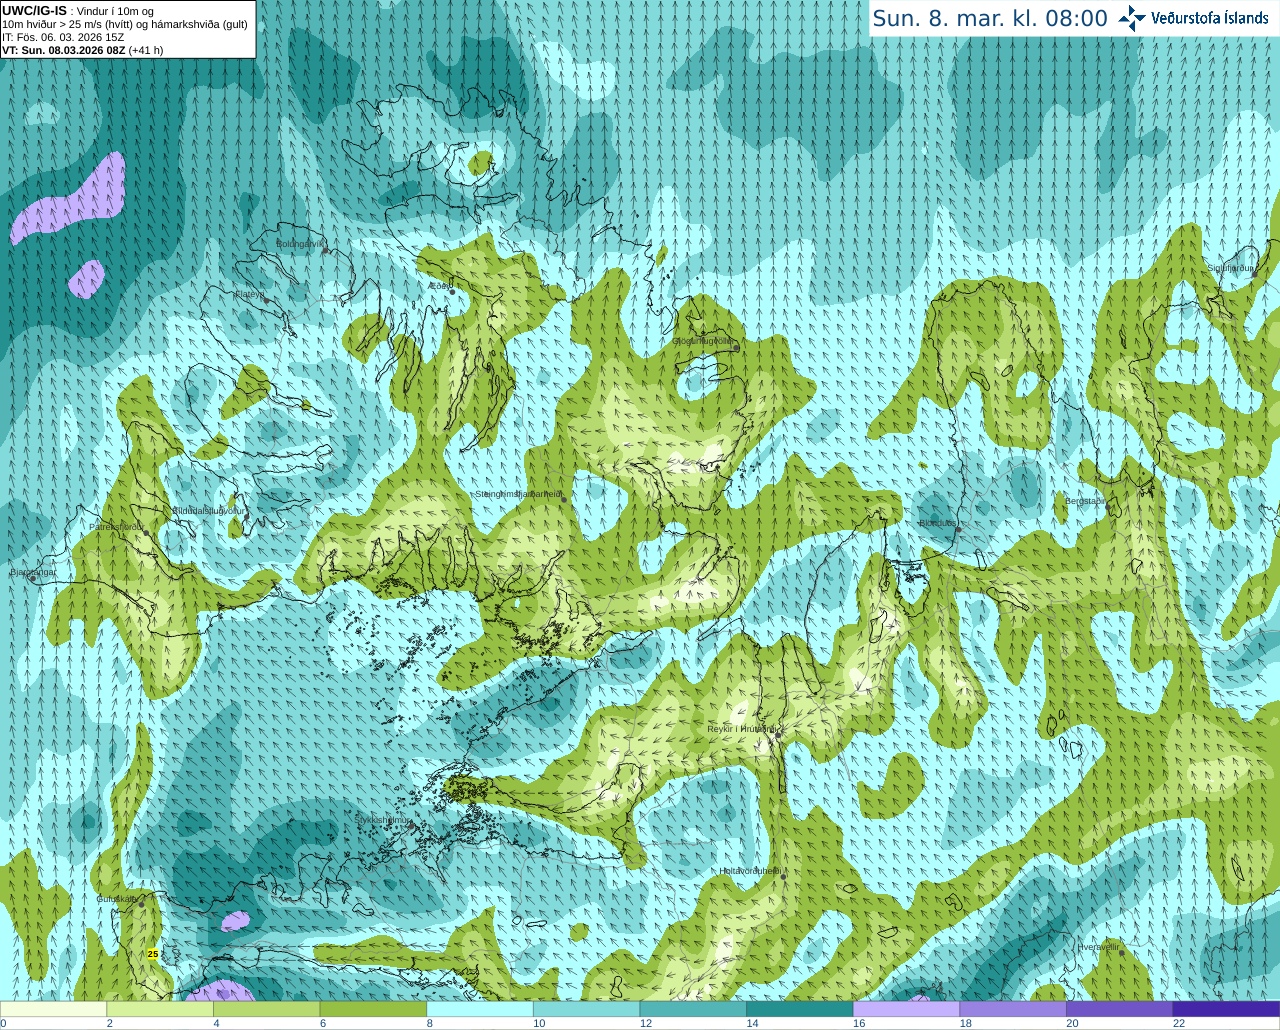Pick the darkest indigo legend swatch above 22
Screen dimensions: 1280x1030
(1226, 1009)
